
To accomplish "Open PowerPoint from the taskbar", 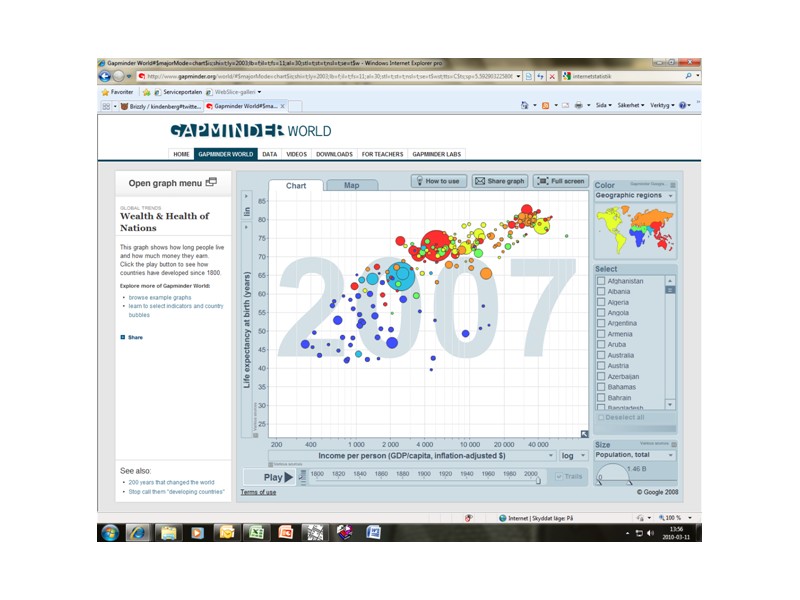I will point(286,533).
